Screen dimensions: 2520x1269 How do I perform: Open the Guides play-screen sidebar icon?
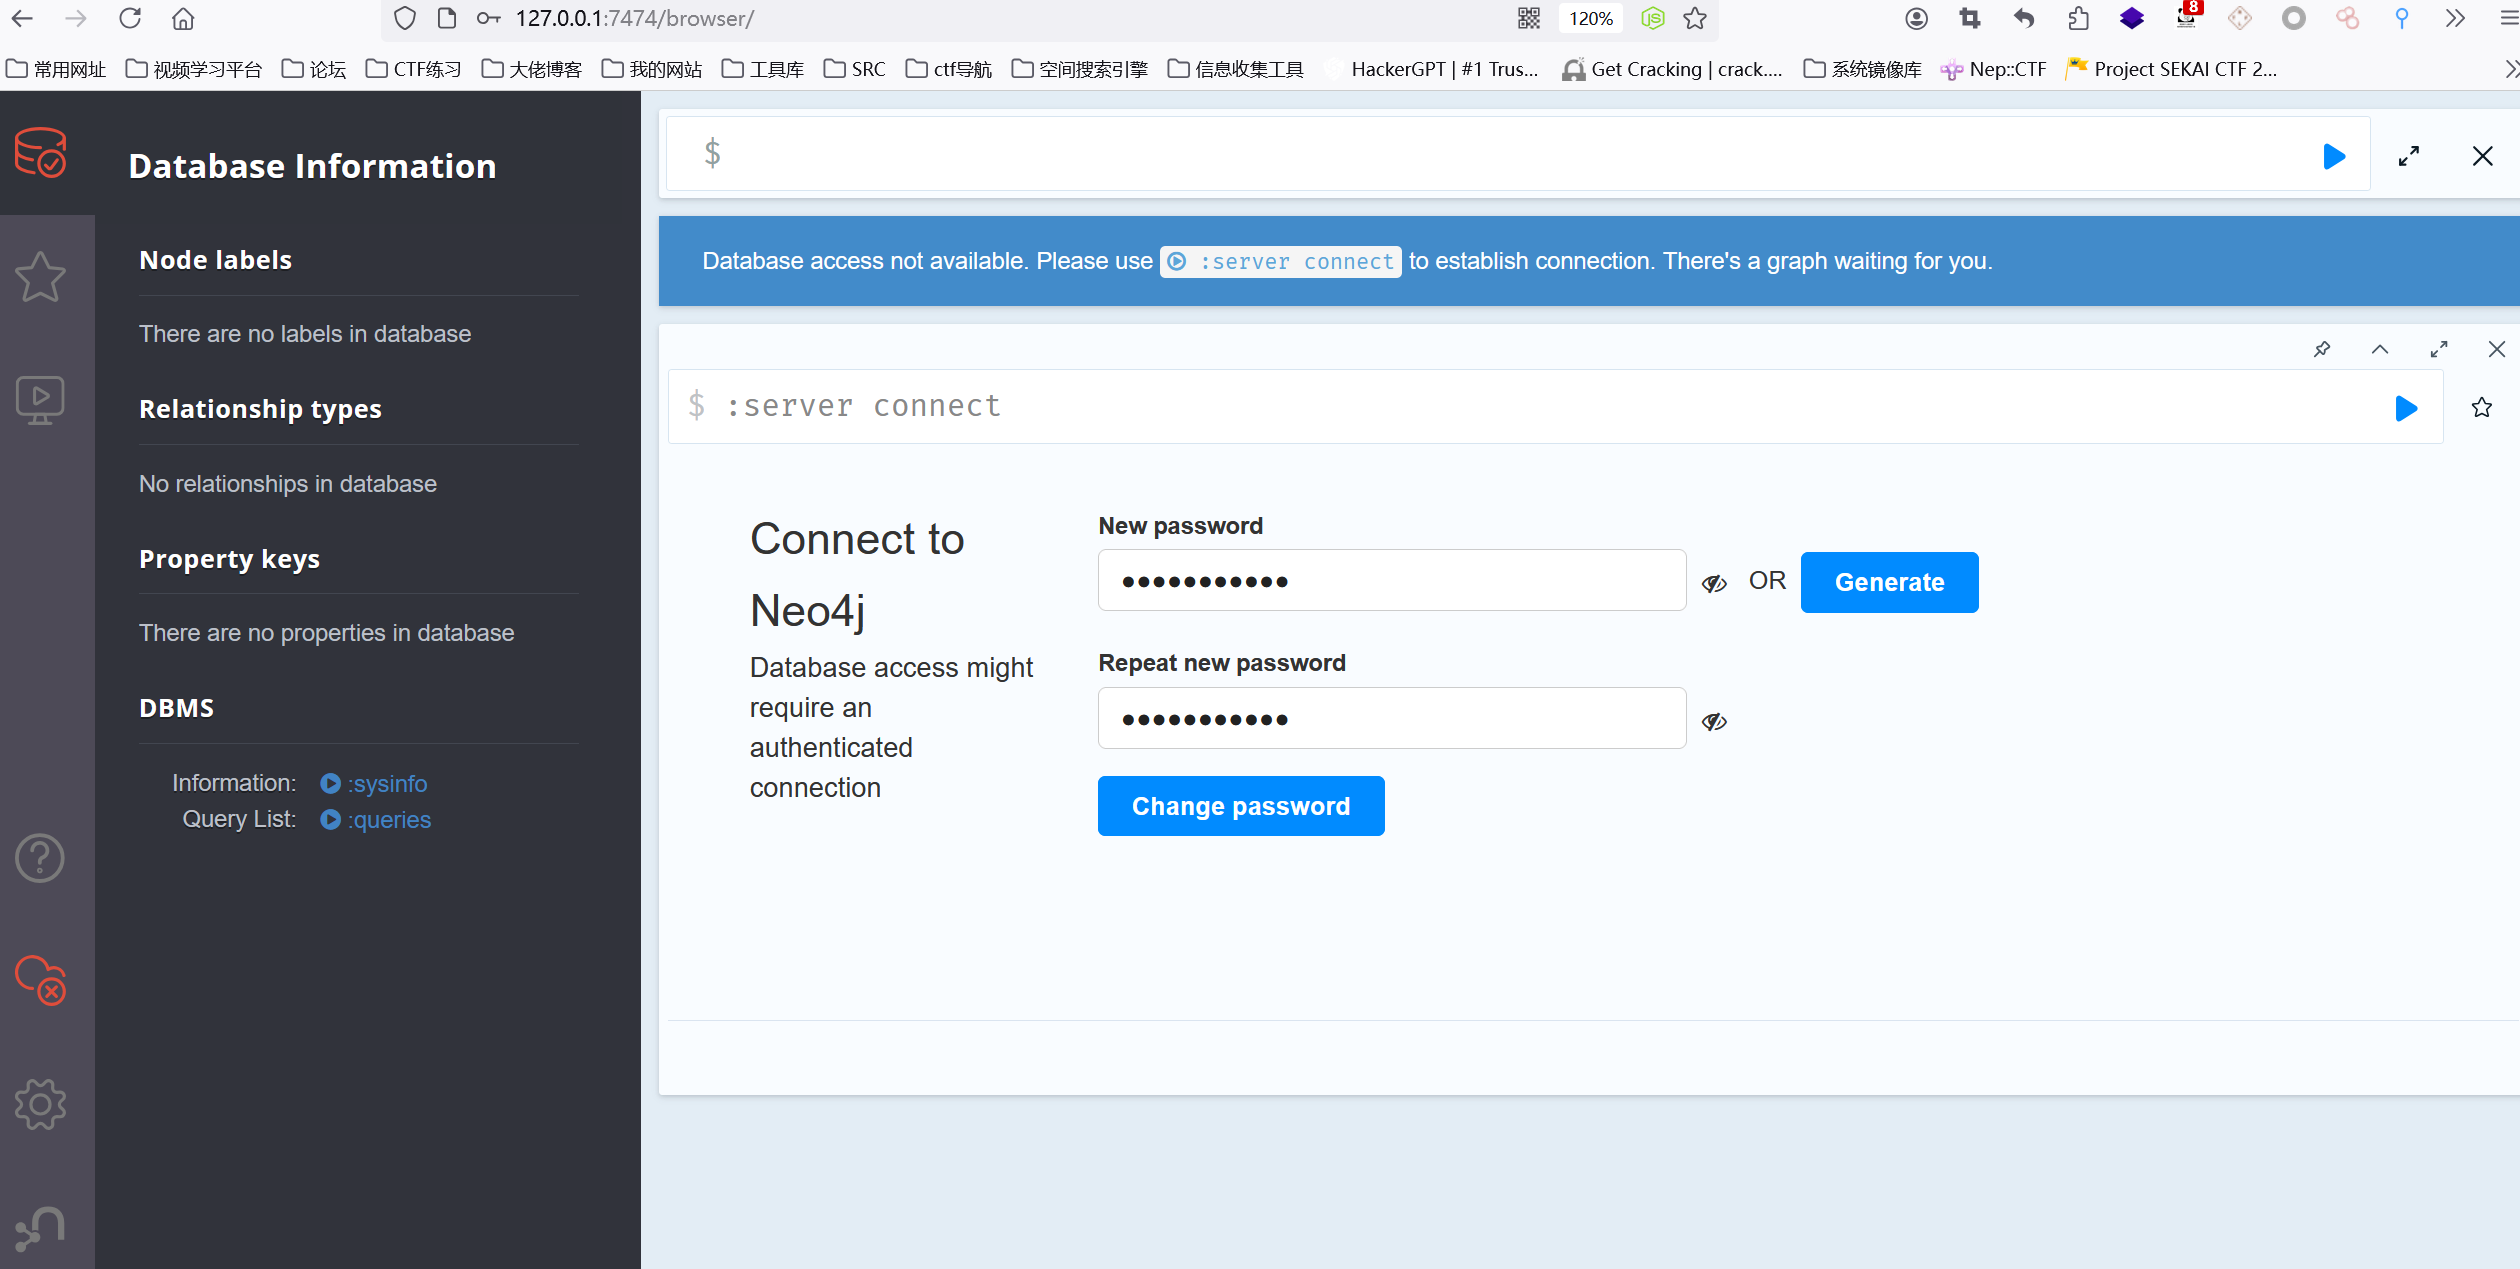41,399
